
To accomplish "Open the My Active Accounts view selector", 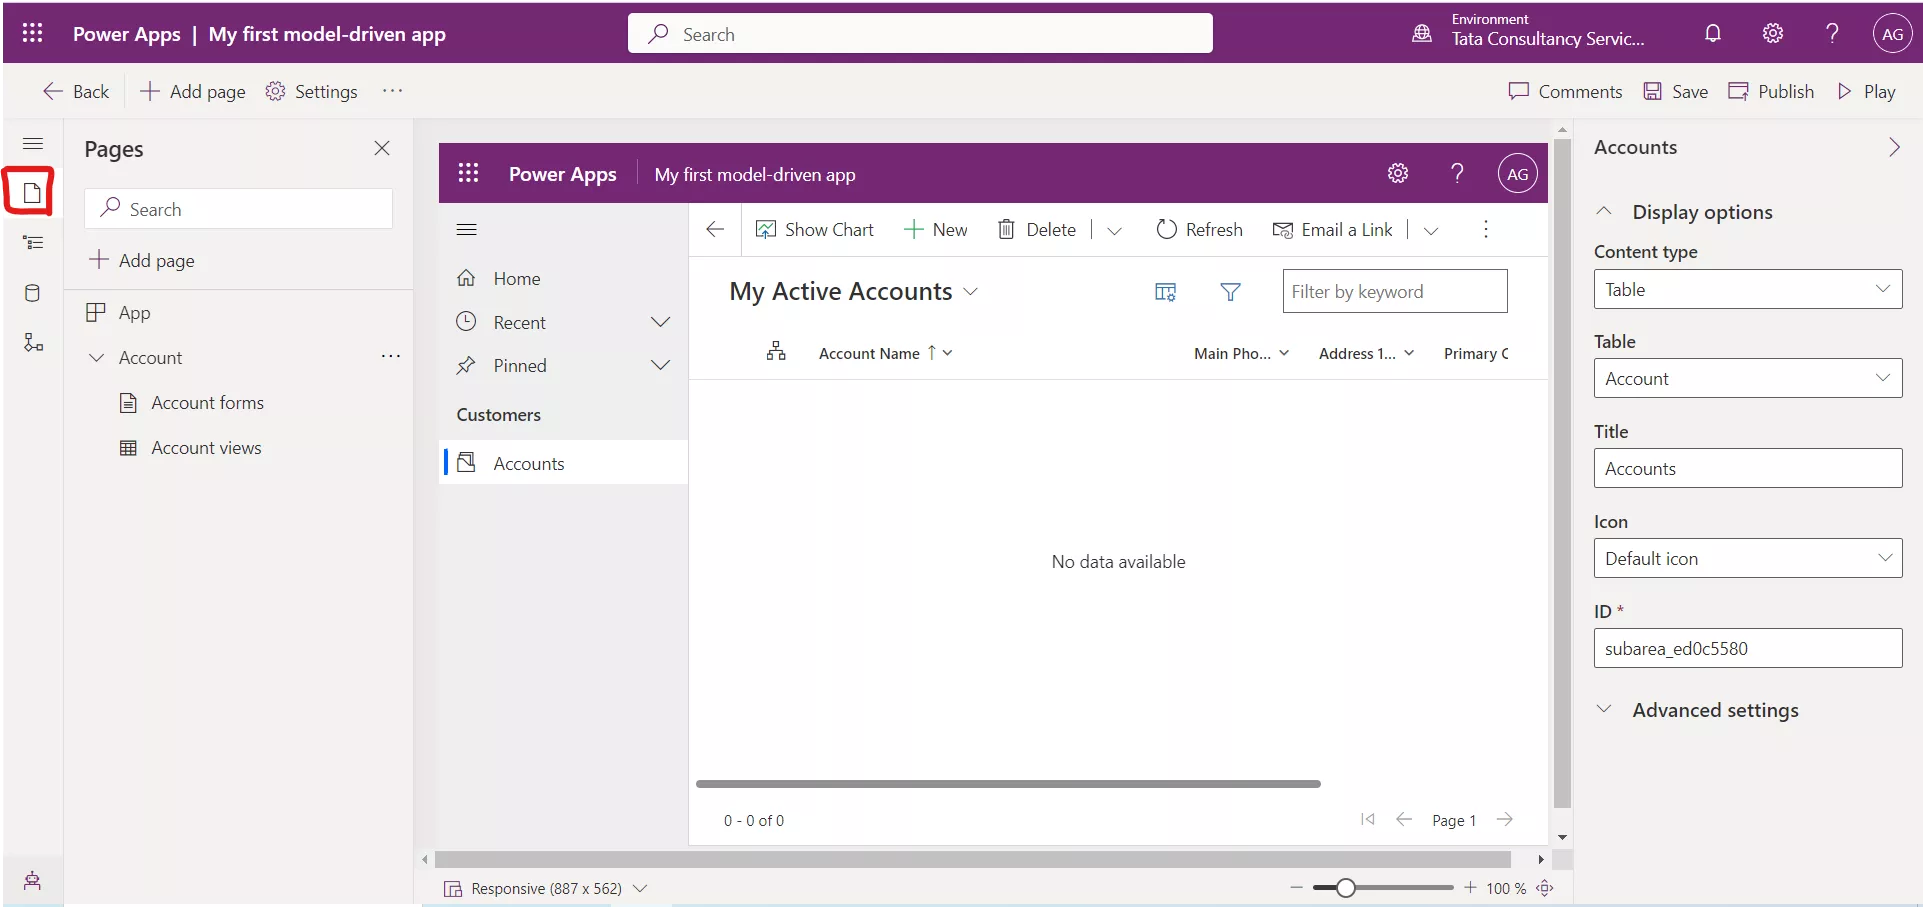I will [970, 291].
